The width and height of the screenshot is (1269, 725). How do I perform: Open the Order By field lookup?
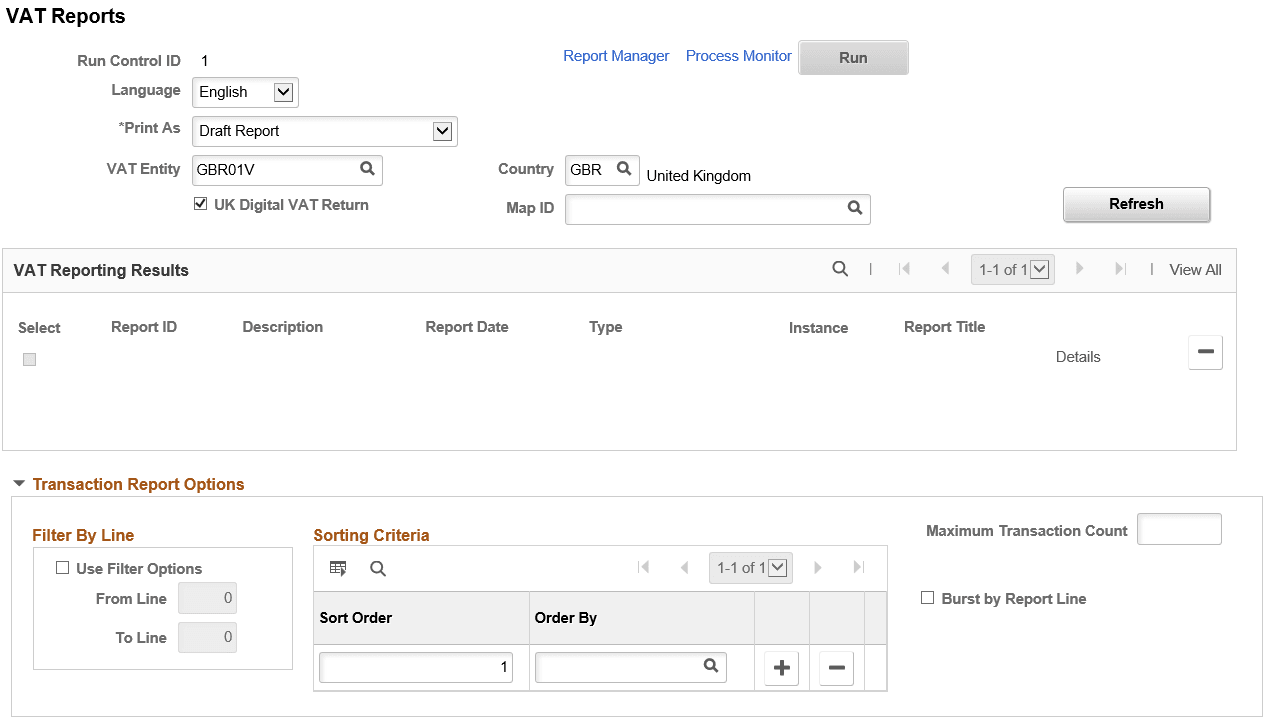(x=711, y=667)
